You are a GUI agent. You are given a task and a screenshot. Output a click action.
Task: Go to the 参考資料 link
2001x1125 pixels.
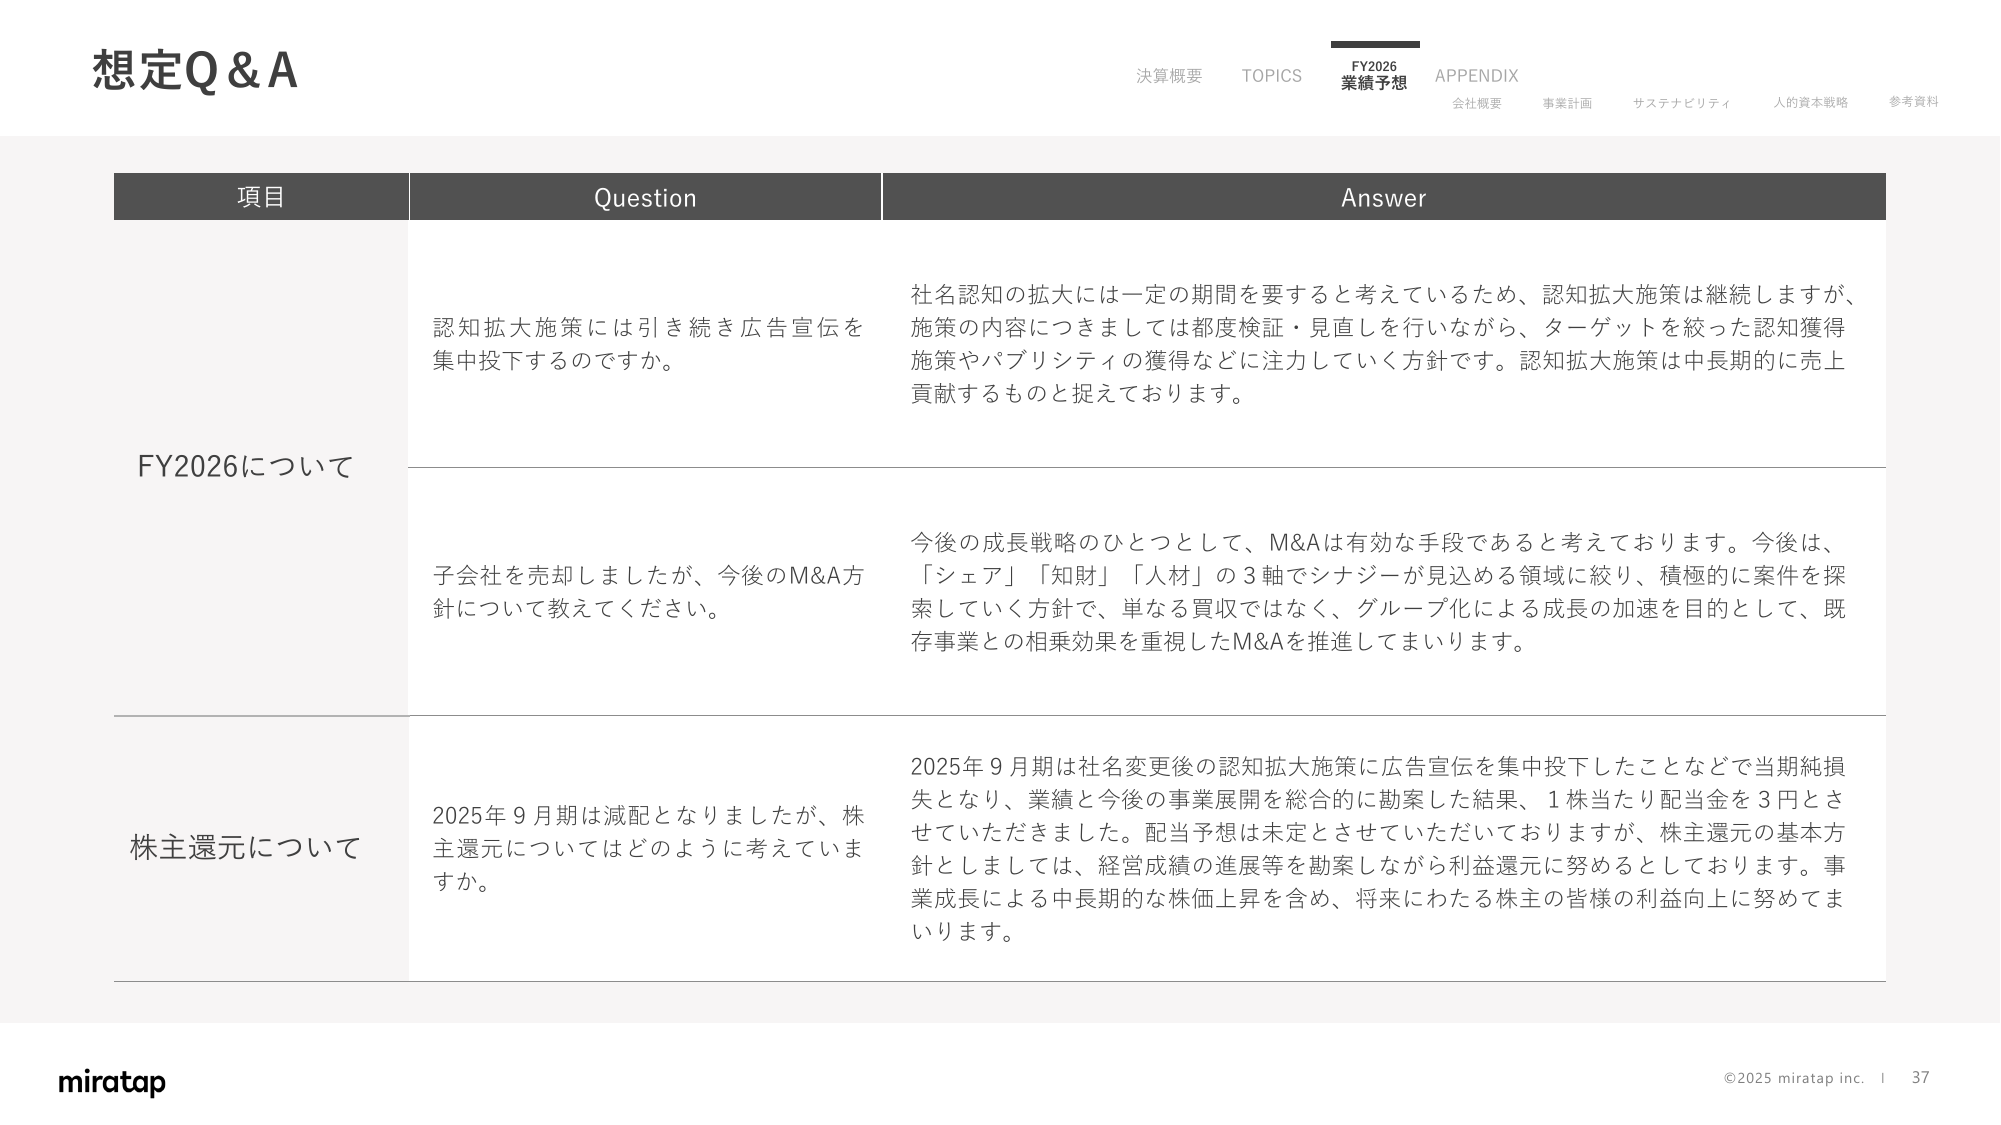(x=1913, y=102)
